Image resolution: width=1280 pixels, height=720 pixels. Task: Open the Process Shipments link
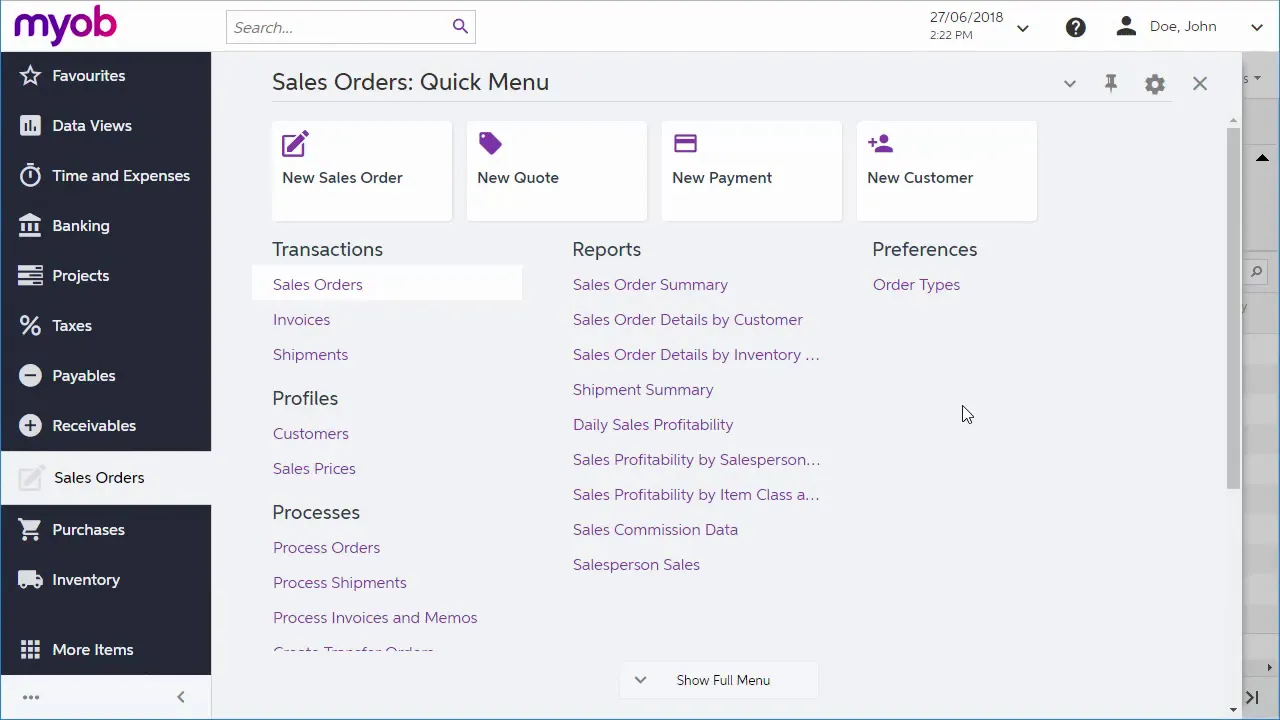pyautogui.click(x=340, y=583)
